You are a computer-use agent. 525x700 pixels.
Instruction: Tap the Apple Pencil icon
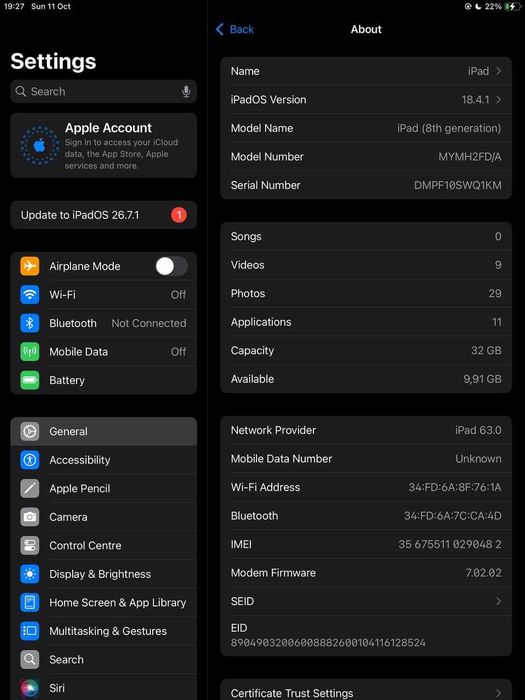click(x=30, y=488)
